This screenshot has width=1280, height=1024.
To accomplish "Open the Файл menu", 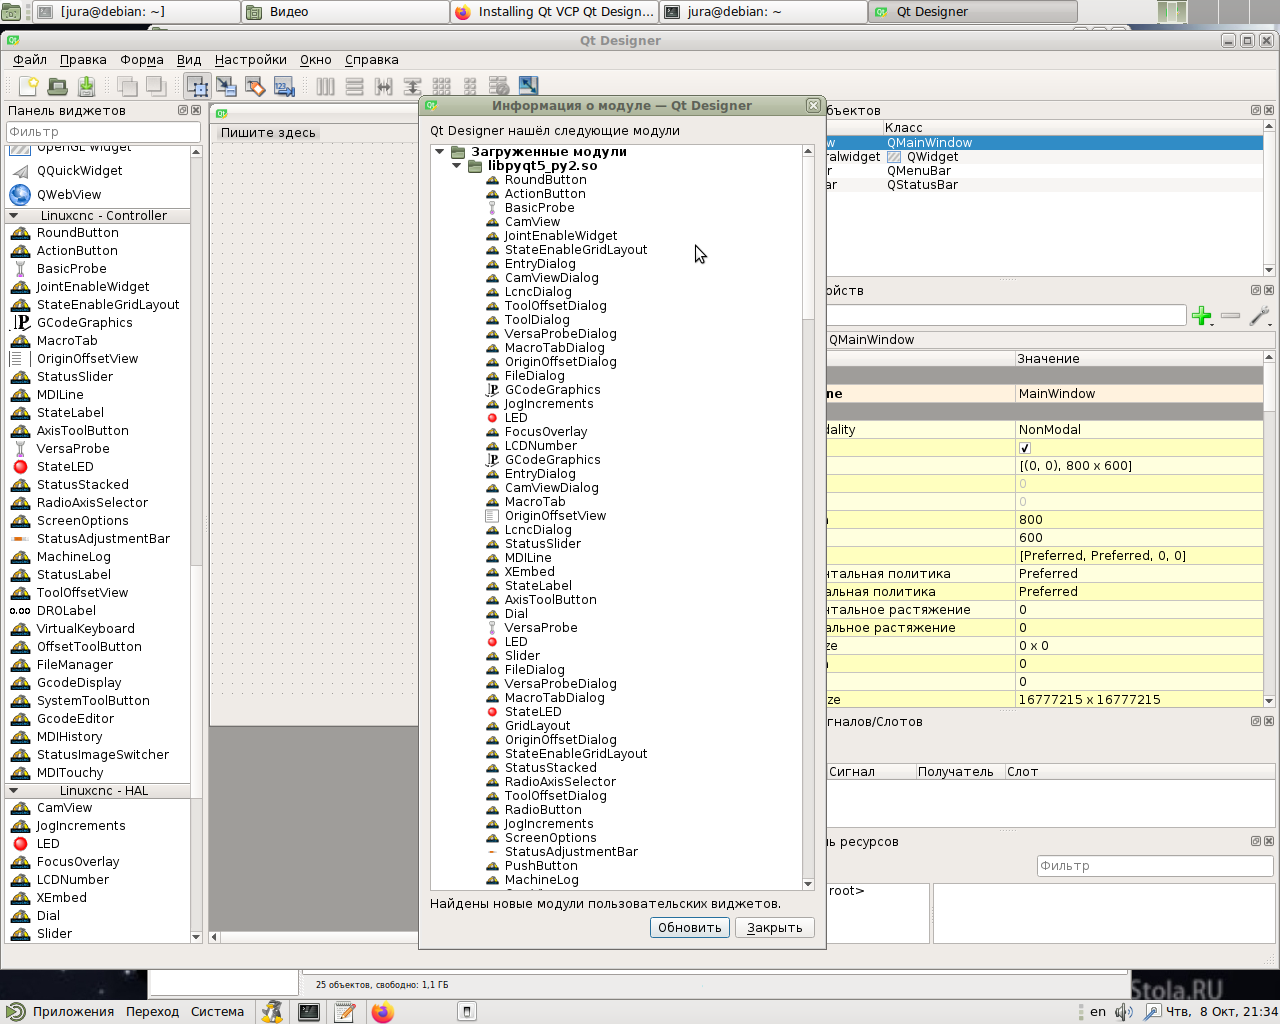I will click(x=30, y=60).
